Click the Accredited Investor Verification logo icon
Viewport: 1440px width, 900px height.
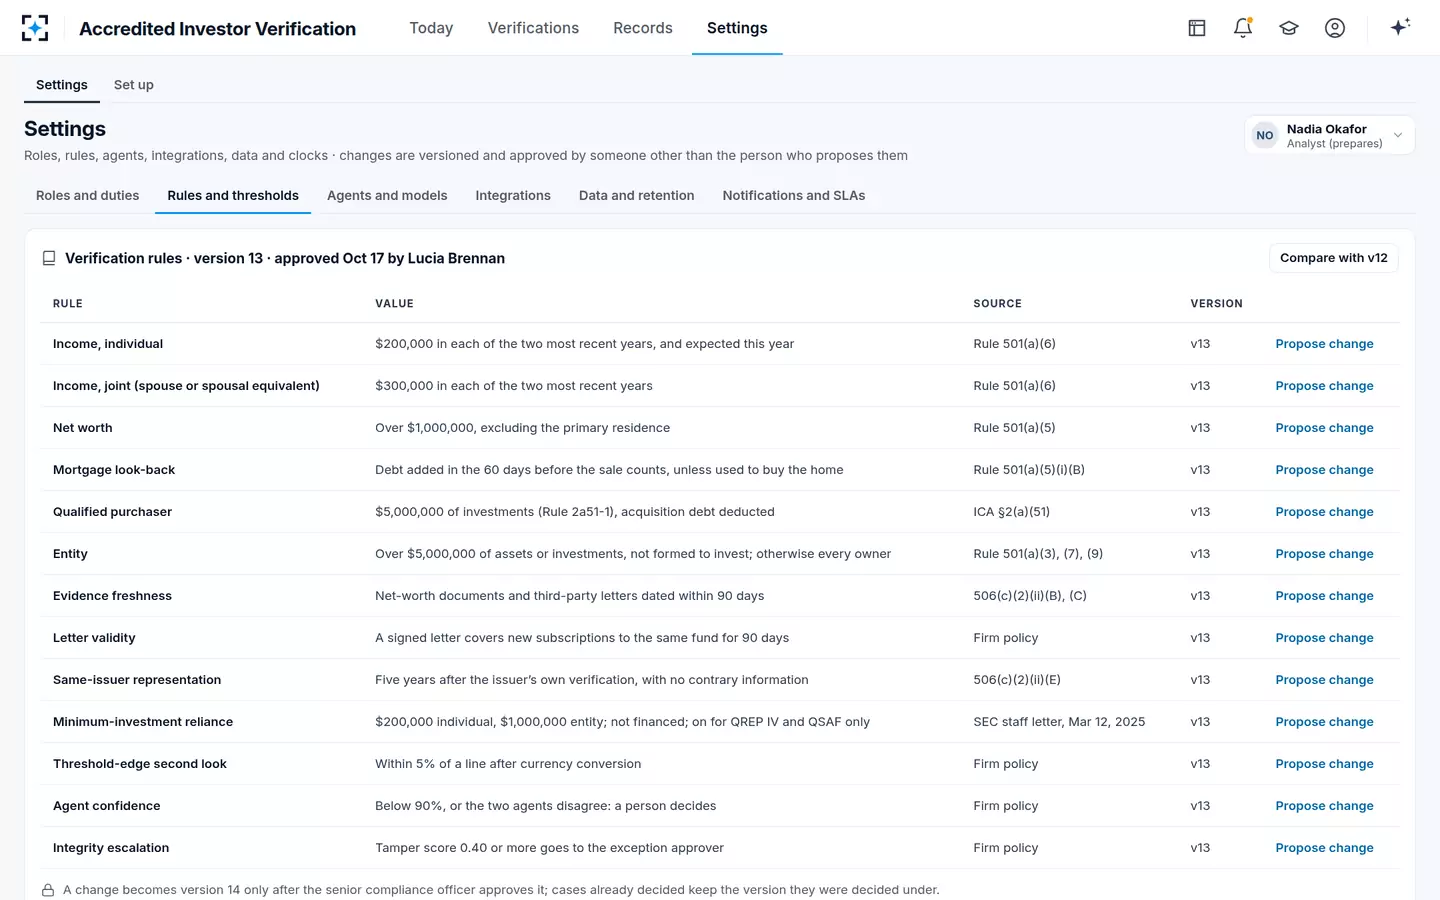click(x=35, y=28)
